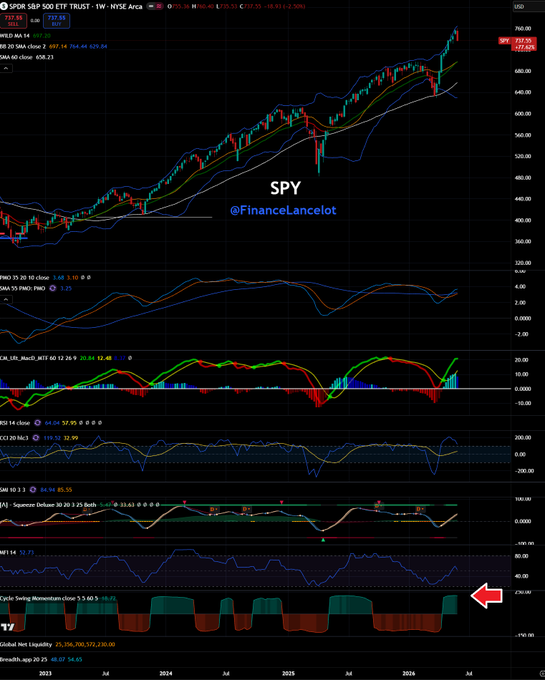Viewport: 545px width, 680px height.
Task: Click the purple icon beside CCI 20 hlc3
Action: pyautogui.click(x=36, y=438)
